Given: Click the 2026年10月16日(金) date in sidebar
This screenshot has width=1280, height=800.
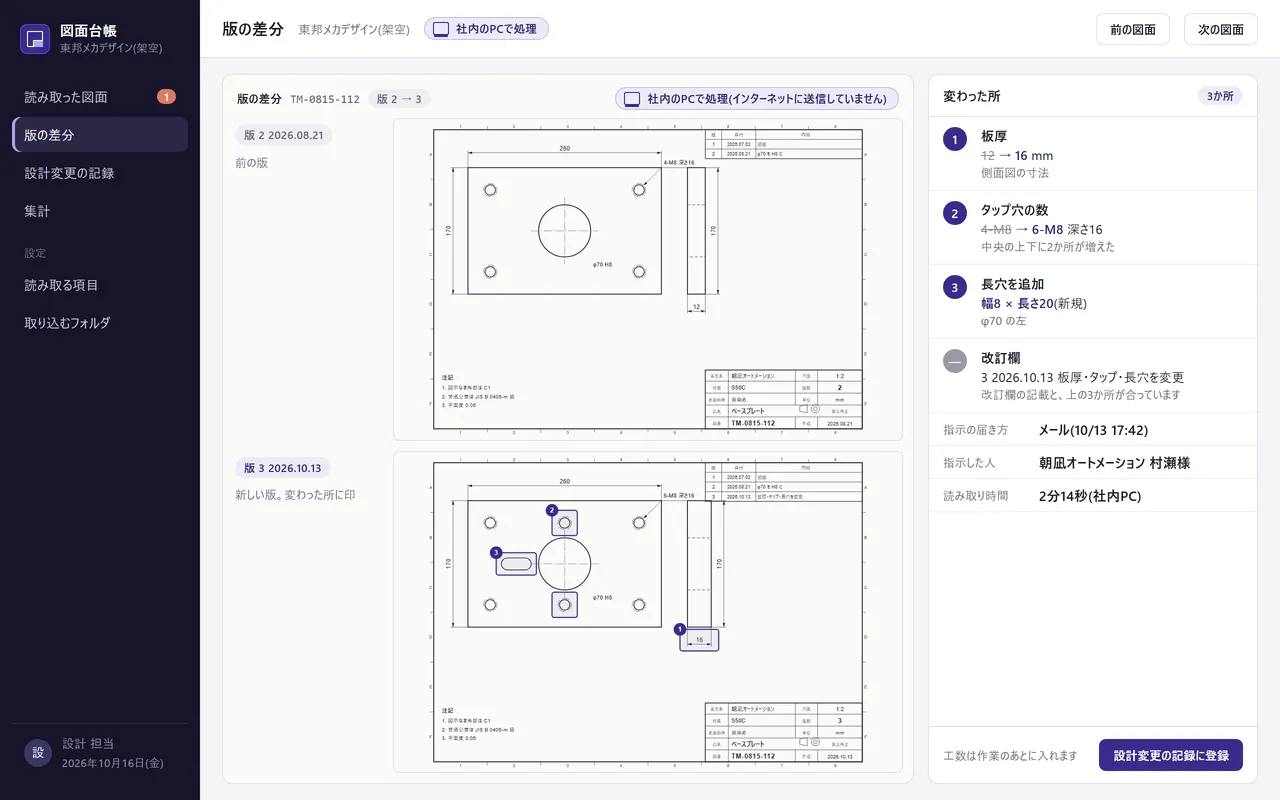Looking at the screenshot, I should [112, 763].
